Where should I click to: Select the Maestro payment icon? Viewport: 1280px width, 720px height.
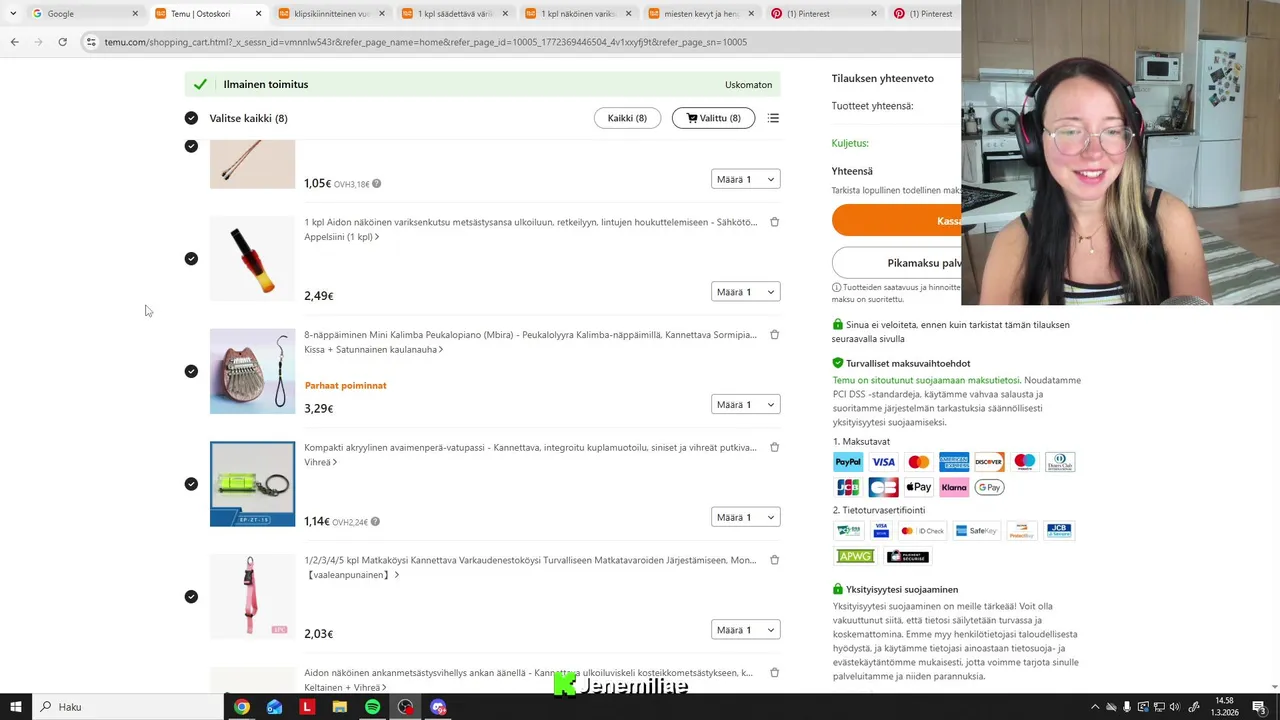click(1024, 462)
